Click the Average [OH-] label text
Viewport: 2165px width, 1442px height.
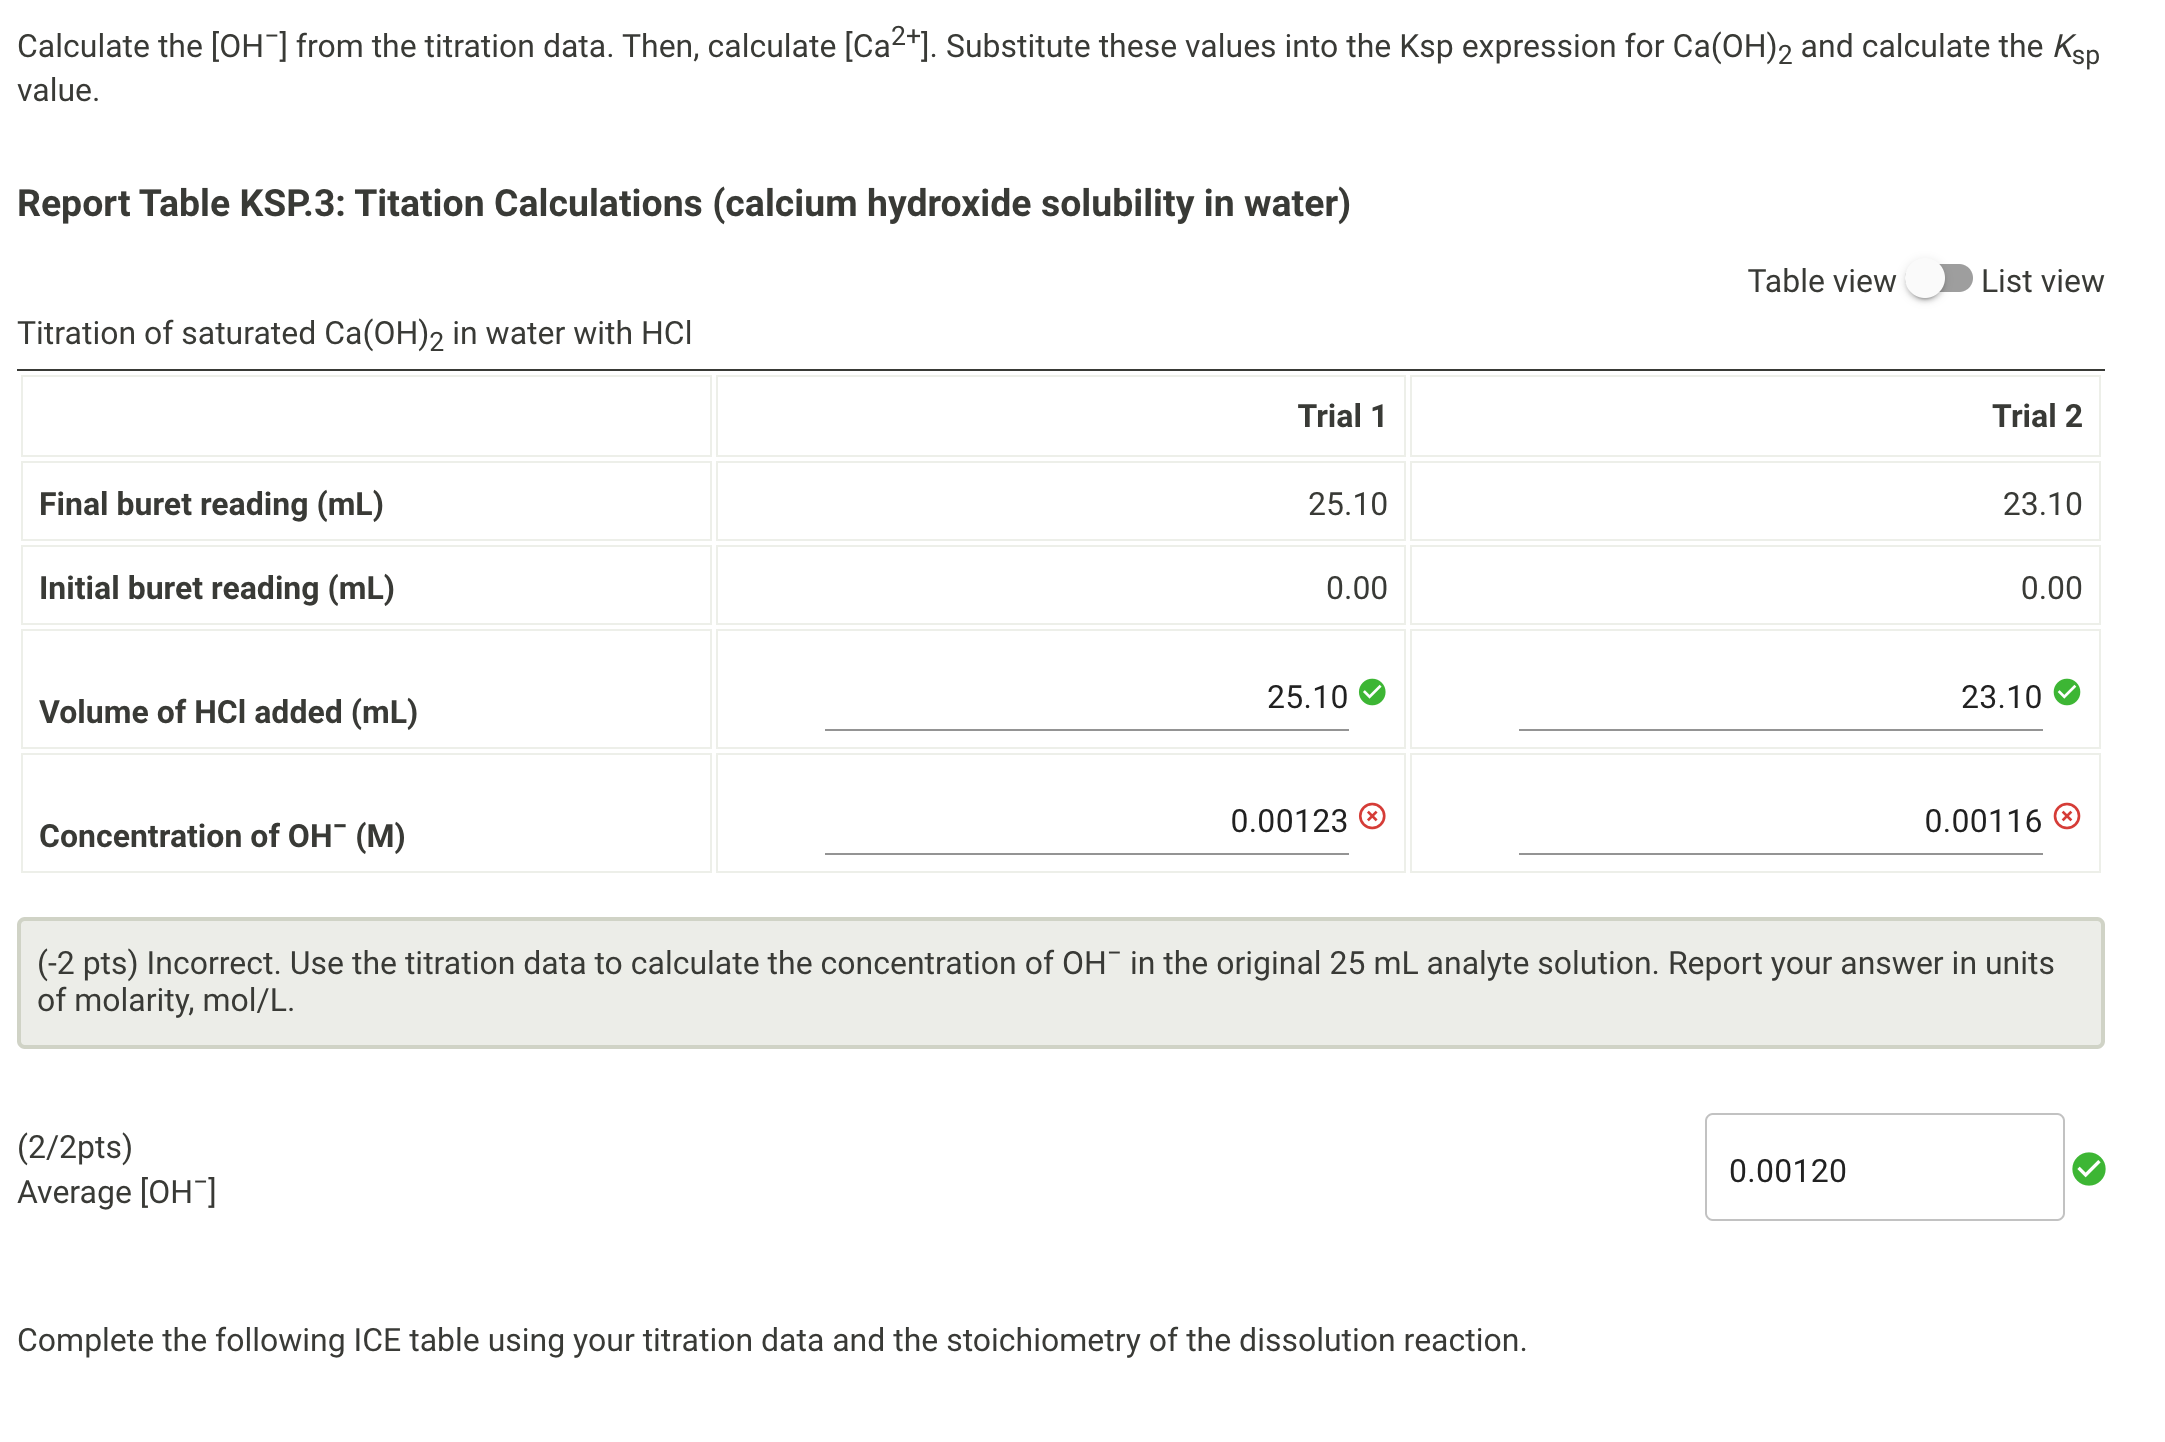tap(115, 1191)
